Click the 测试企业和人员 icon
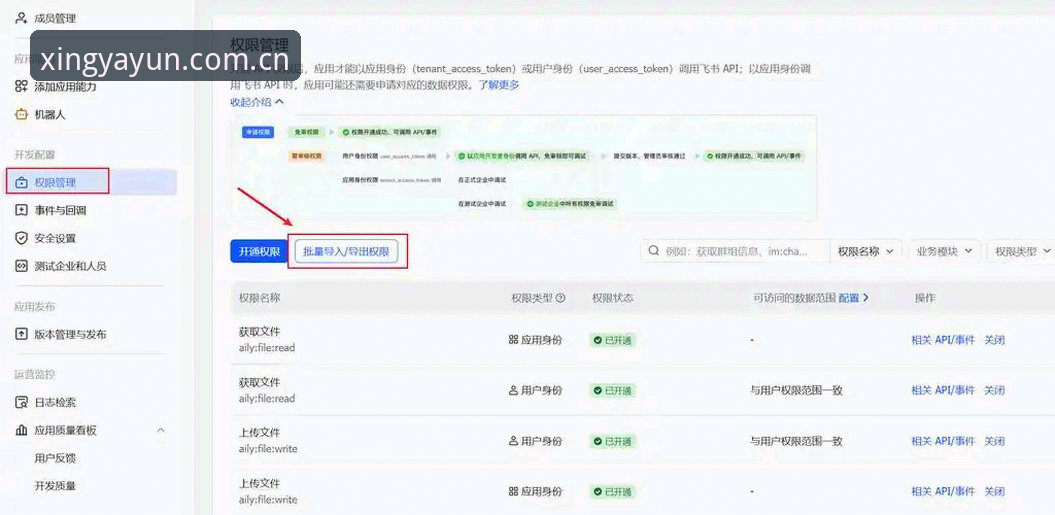Image resolution: width=1055 pixels, height=515 pixels. tap(22, 266)
